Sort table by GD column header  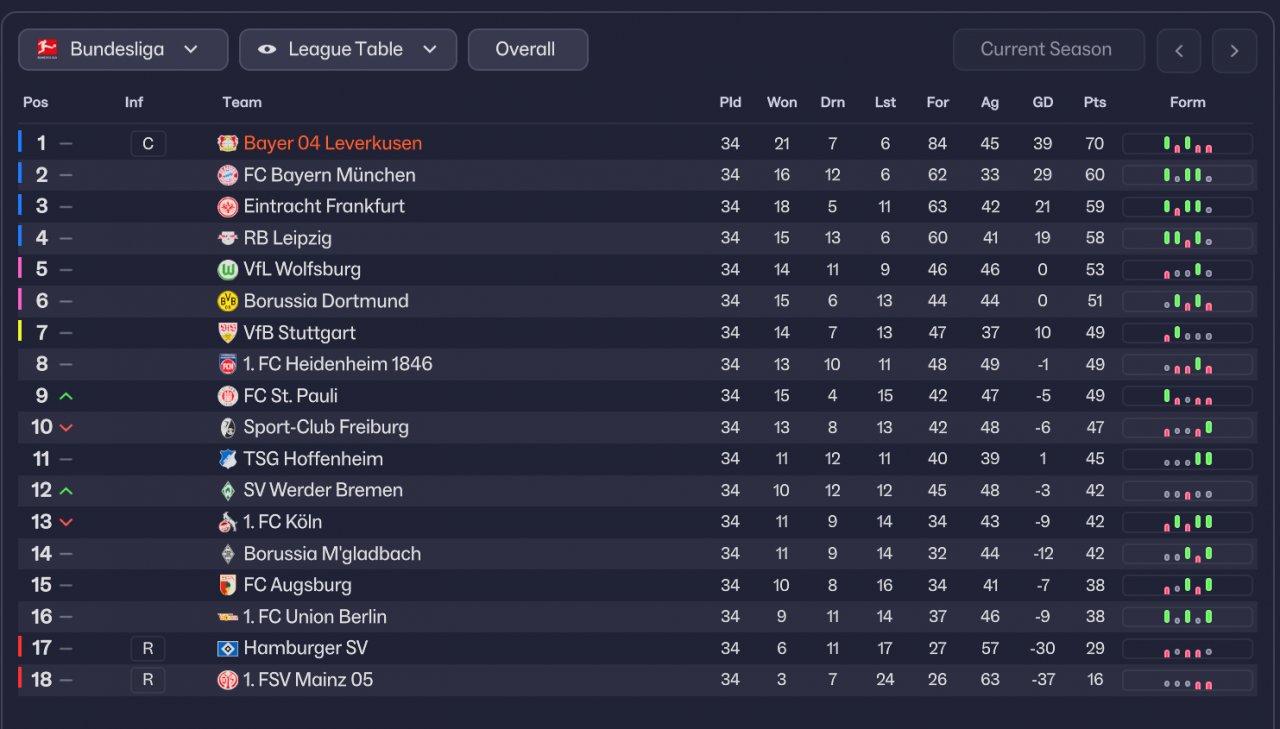click(1043, 102)
